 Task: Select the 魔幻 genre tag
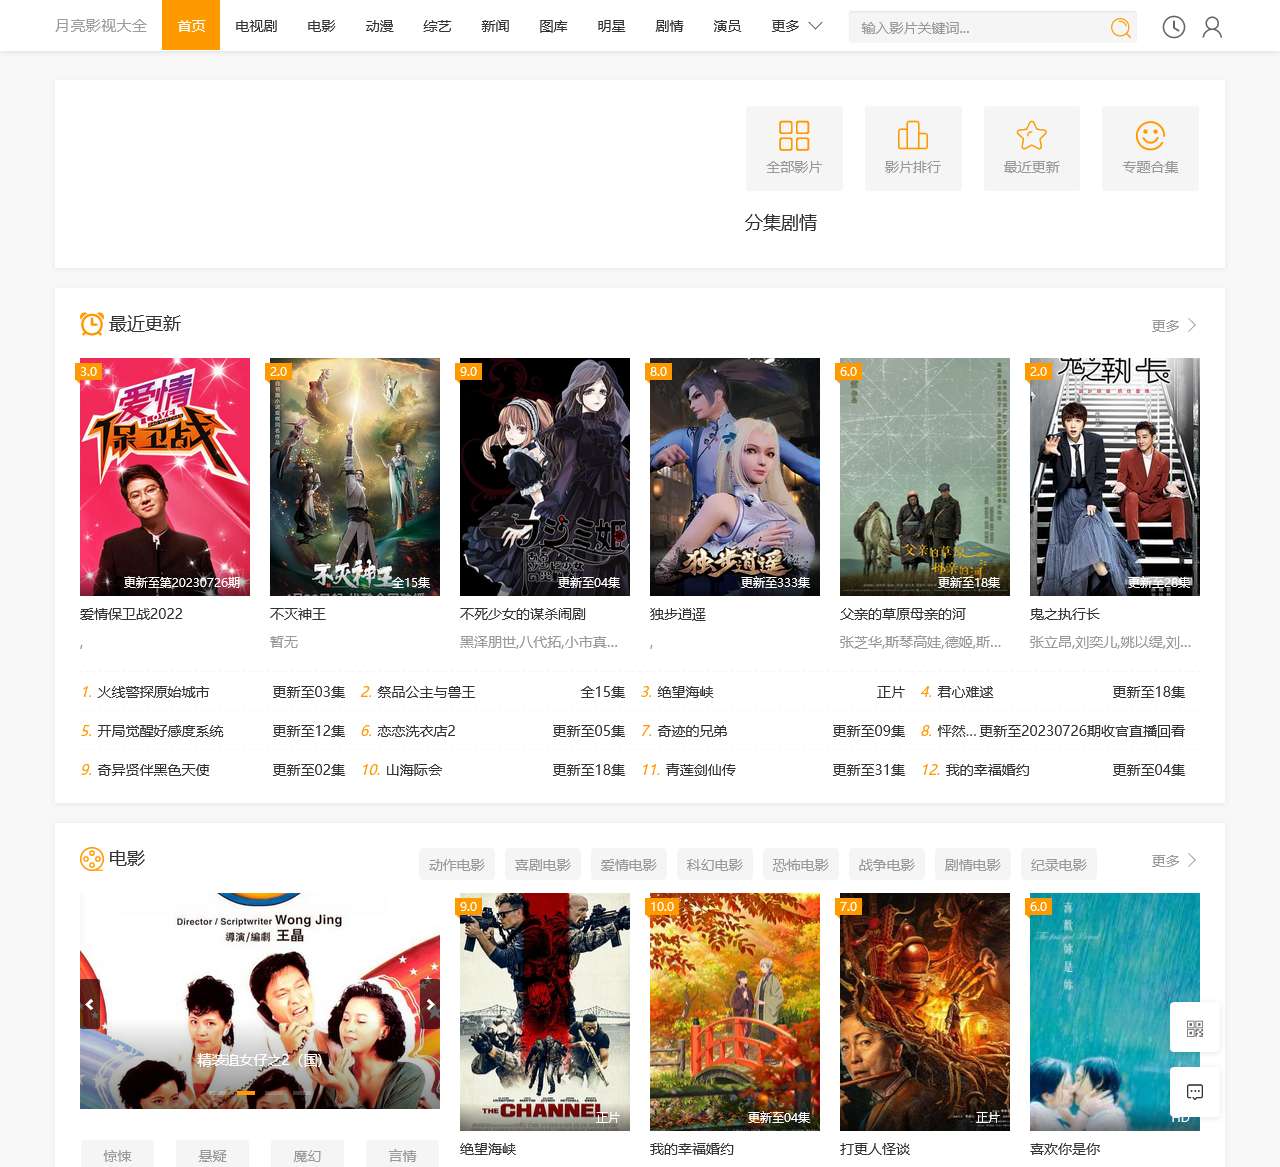pyautogui.click(x=307, y=1155)
